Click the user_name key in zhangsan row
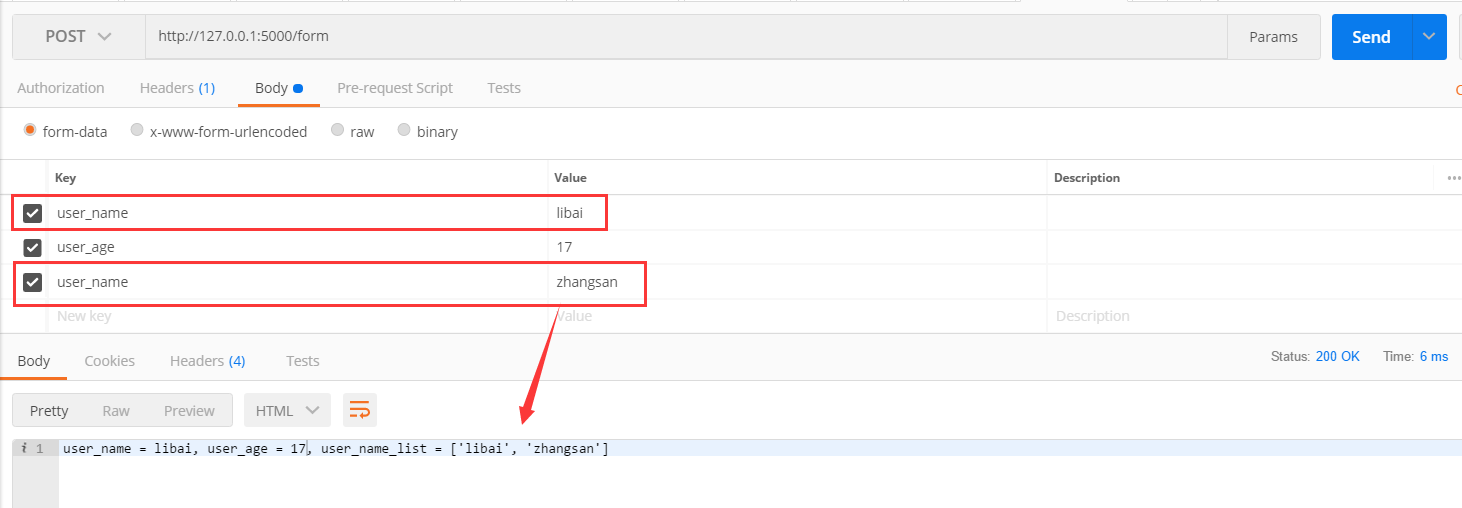The image size is (1462, 508). (x=297, y=282)
